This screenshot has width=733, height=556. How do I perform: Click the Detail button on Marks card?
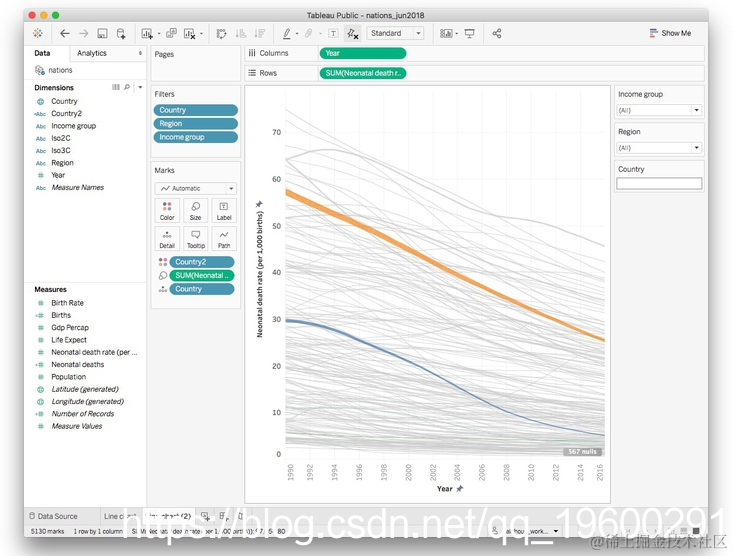click(167, 238)
